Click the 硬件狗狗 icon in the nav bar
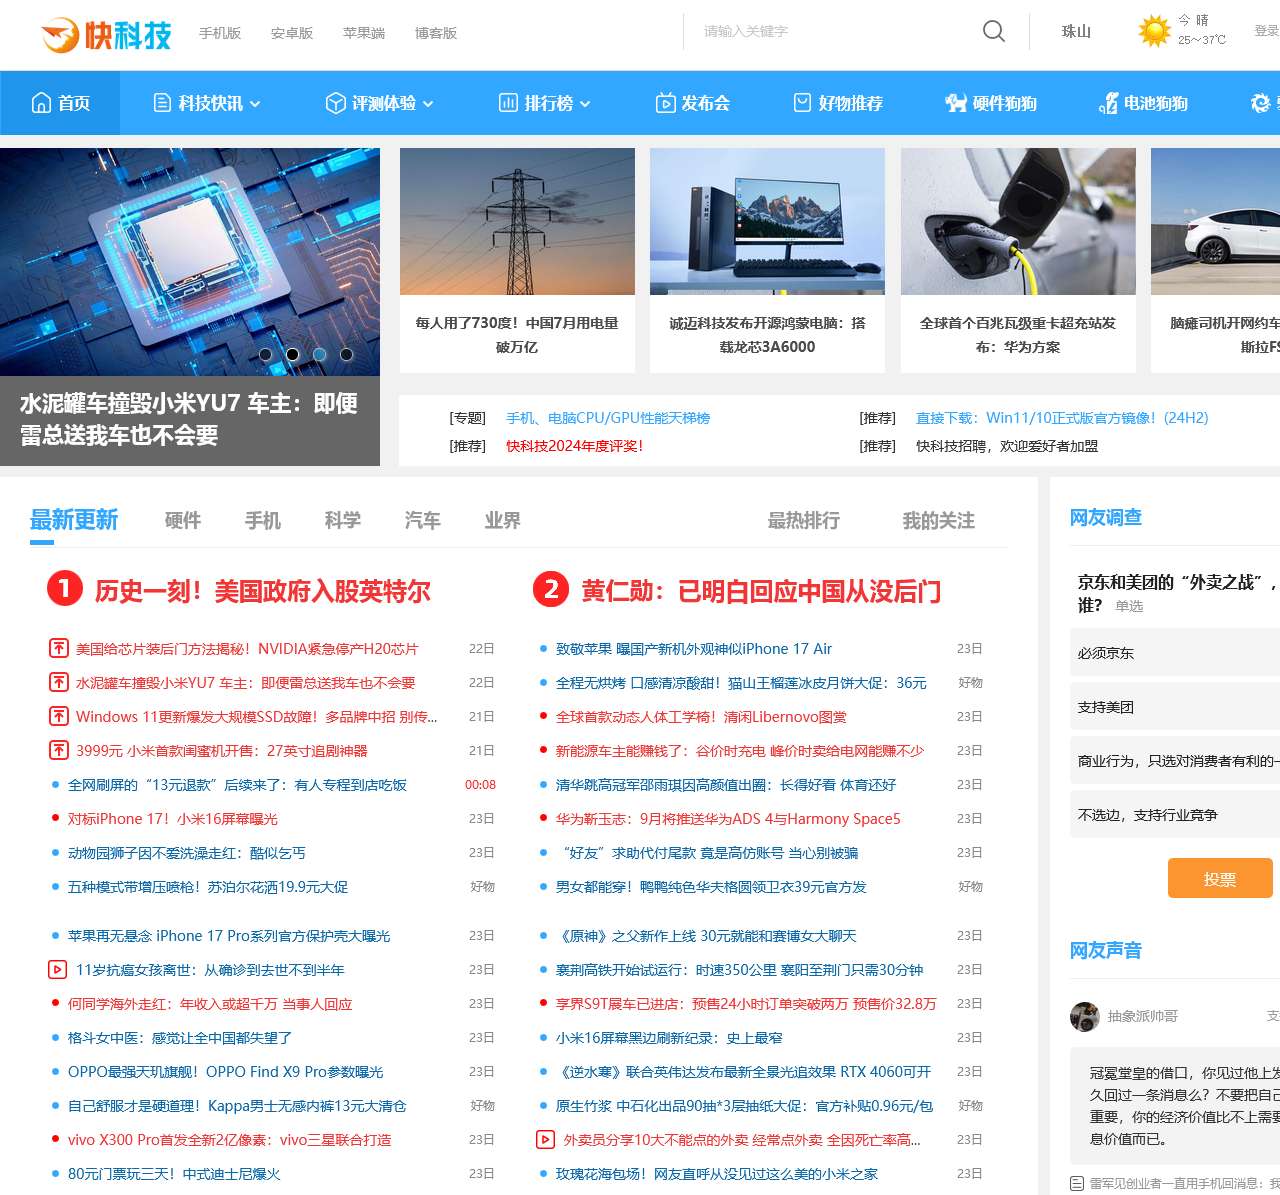1280x1195 pixels. tap(956, 102)
